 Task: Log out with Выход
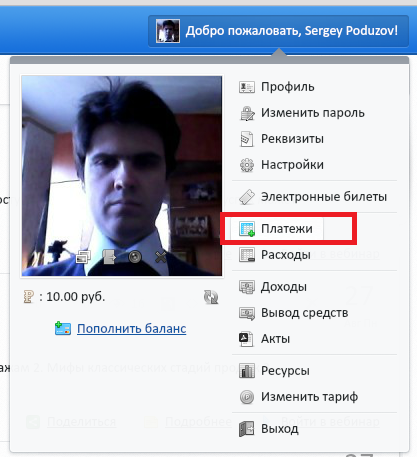point(279,429)
